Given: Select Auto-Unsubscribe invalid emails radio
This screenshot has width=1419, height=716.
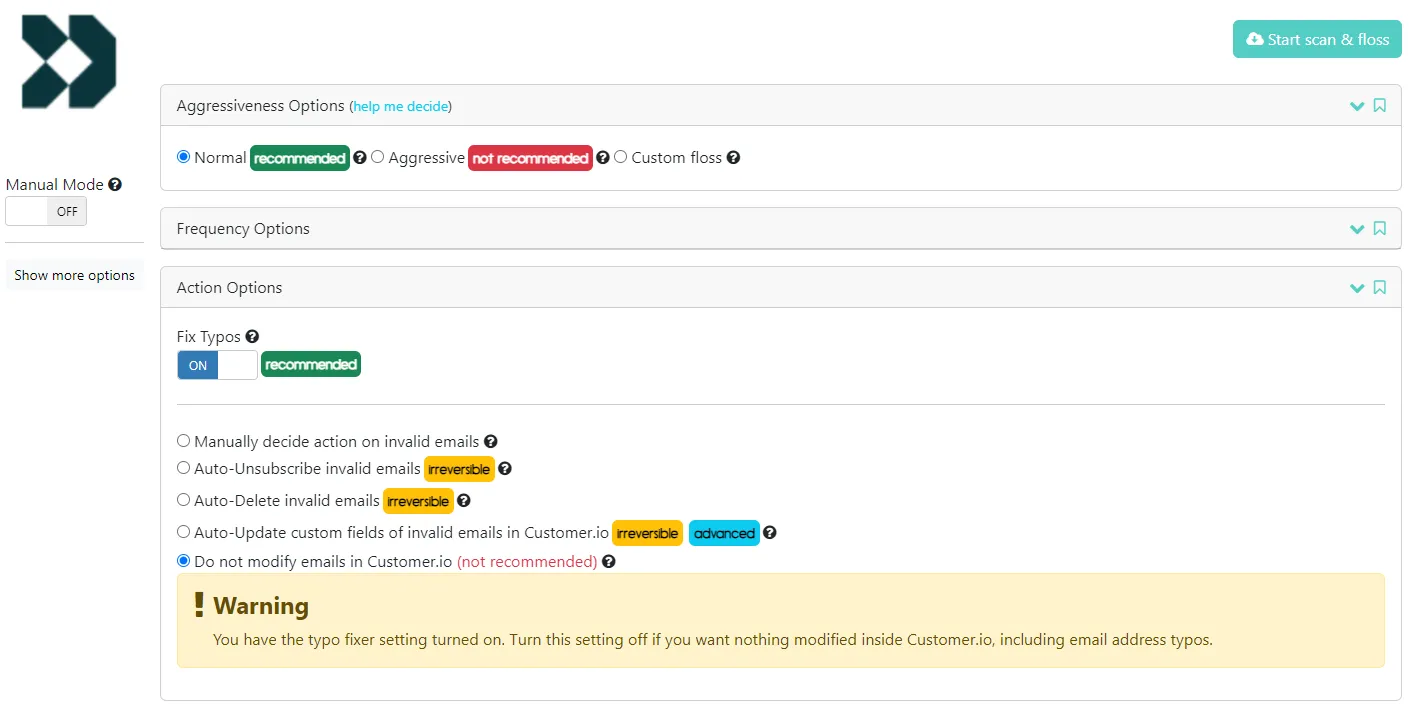Looking at the screenshot, I should (x=183, y=468).
